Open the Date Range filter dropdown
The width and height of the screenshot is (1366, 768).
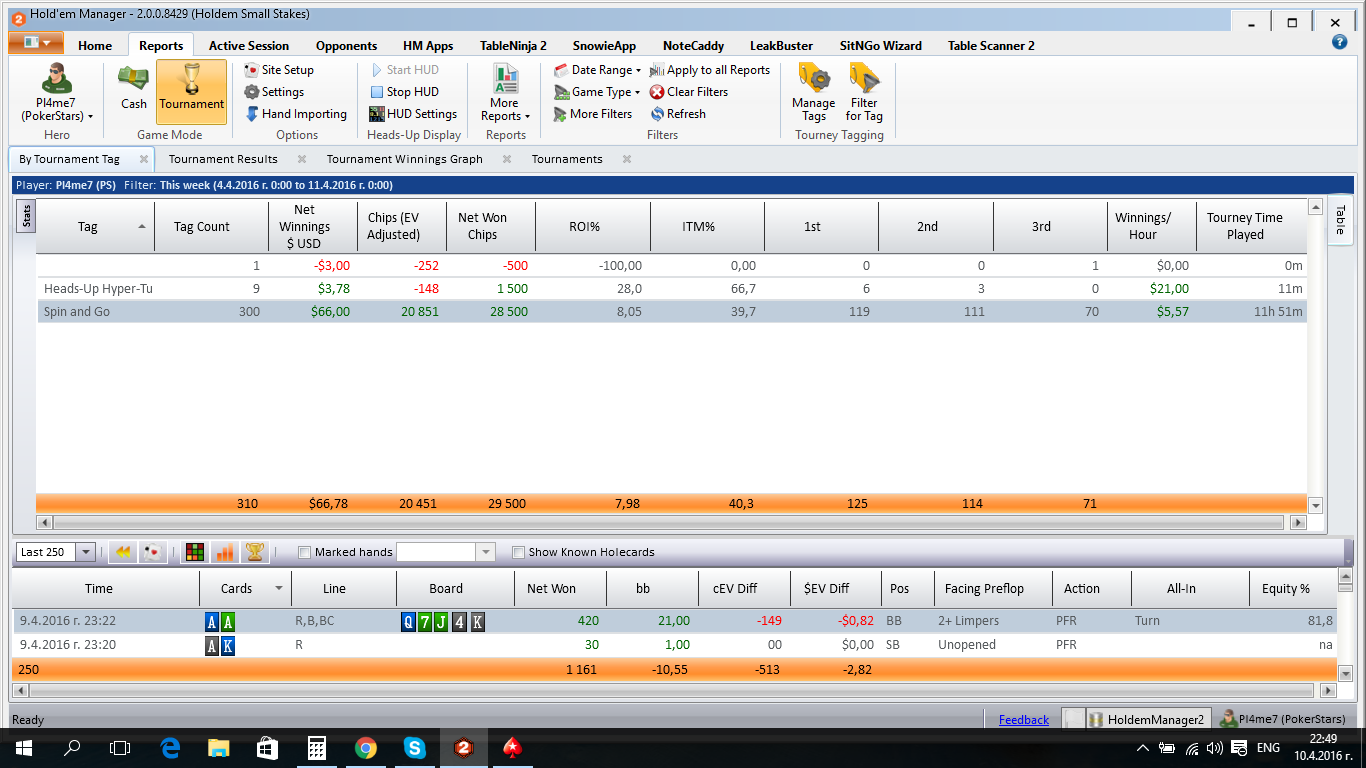(x=598, y=70)
